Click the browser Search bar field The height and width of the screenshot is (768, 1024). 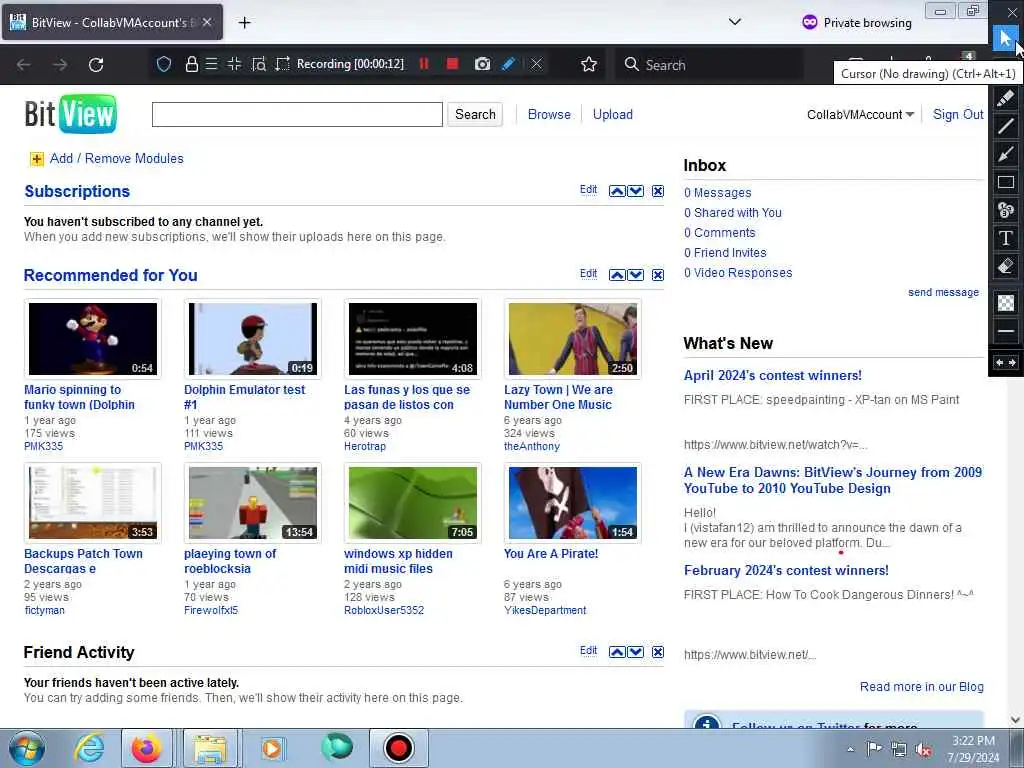point(710,65)
